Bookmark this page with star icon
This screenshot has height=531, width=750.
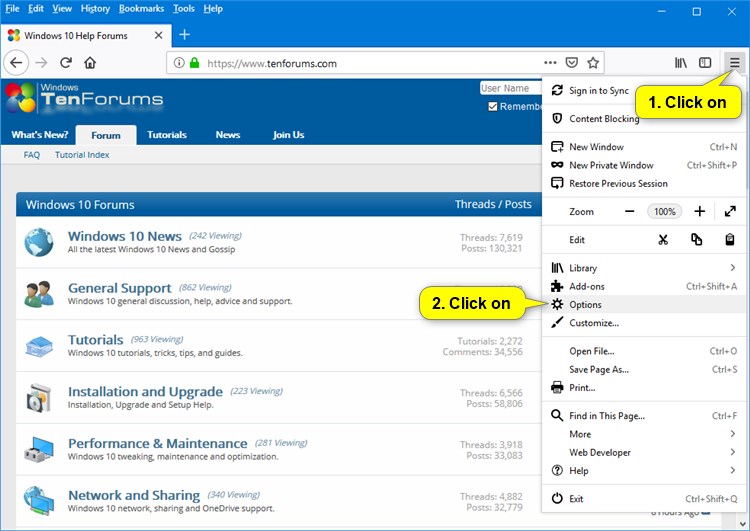(593, 63)
